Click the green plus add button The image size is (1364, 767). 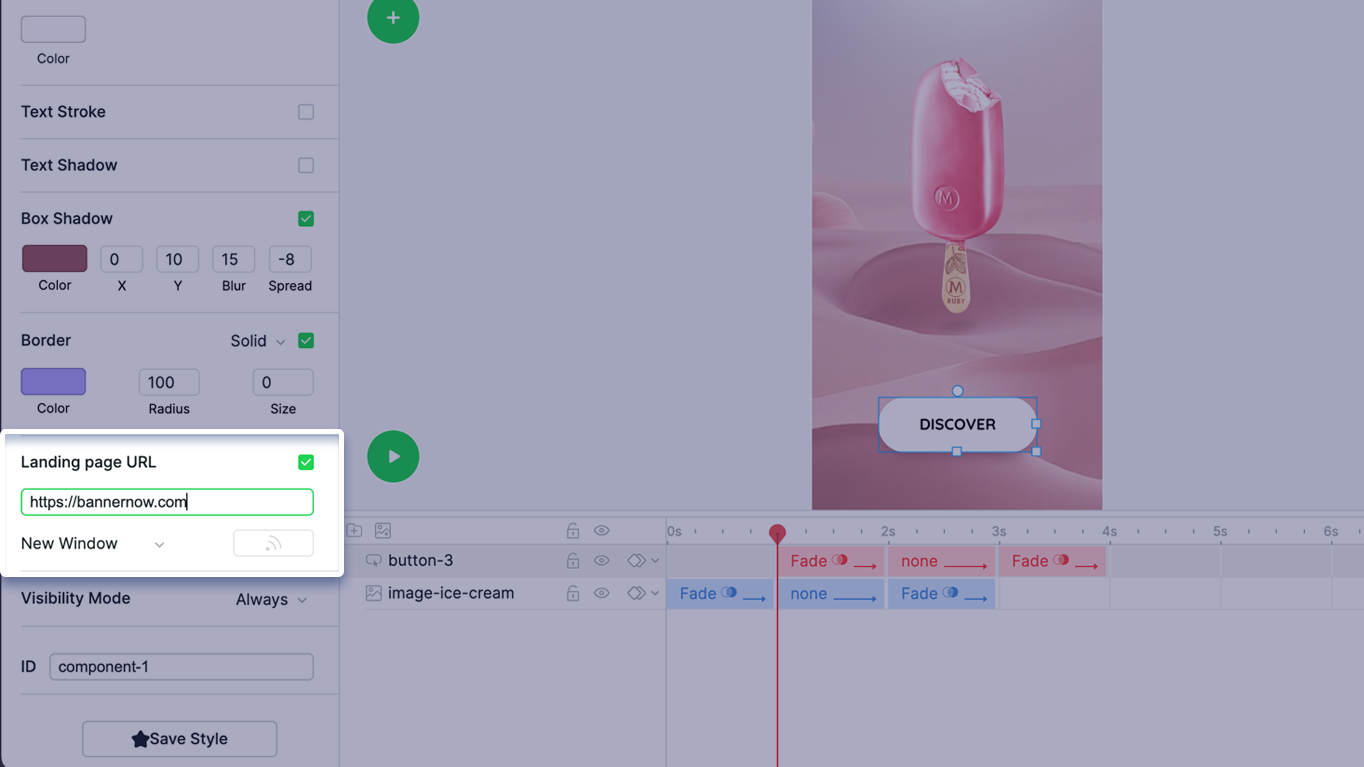point(393,18)
